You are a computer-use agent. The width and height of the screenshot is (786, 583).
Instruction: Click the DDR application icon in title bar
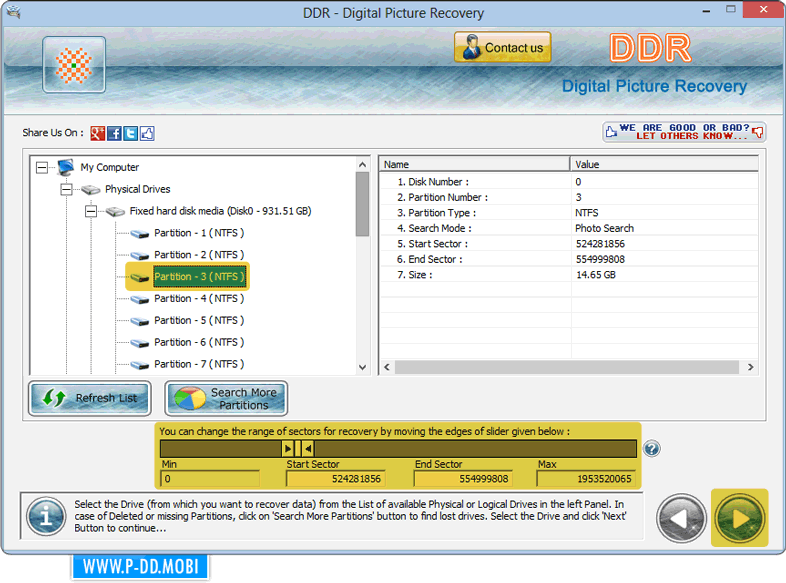(x=14, y=12)
